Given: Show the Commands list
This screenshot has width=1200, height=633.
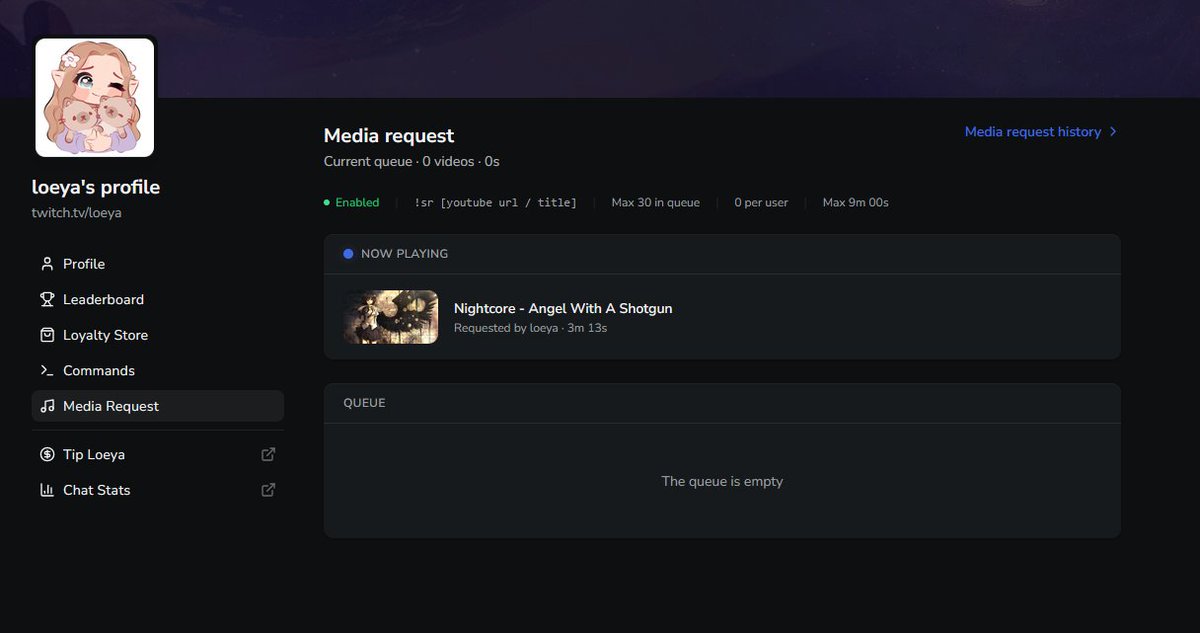Looking at the screenshot, I should (x=158, y=370).
